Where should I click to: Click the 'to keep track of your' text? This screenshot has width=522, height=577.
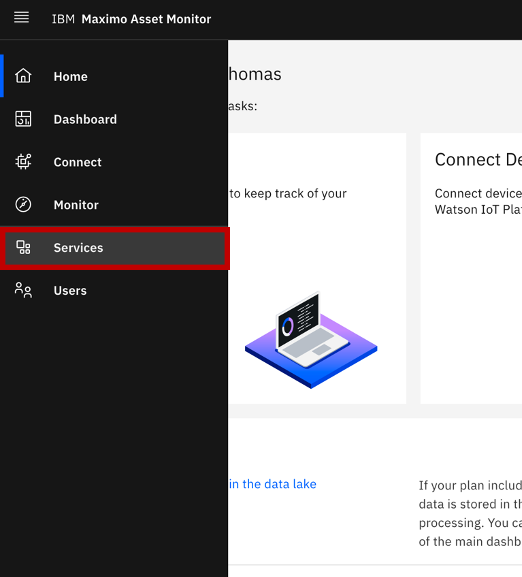(288, 194)
